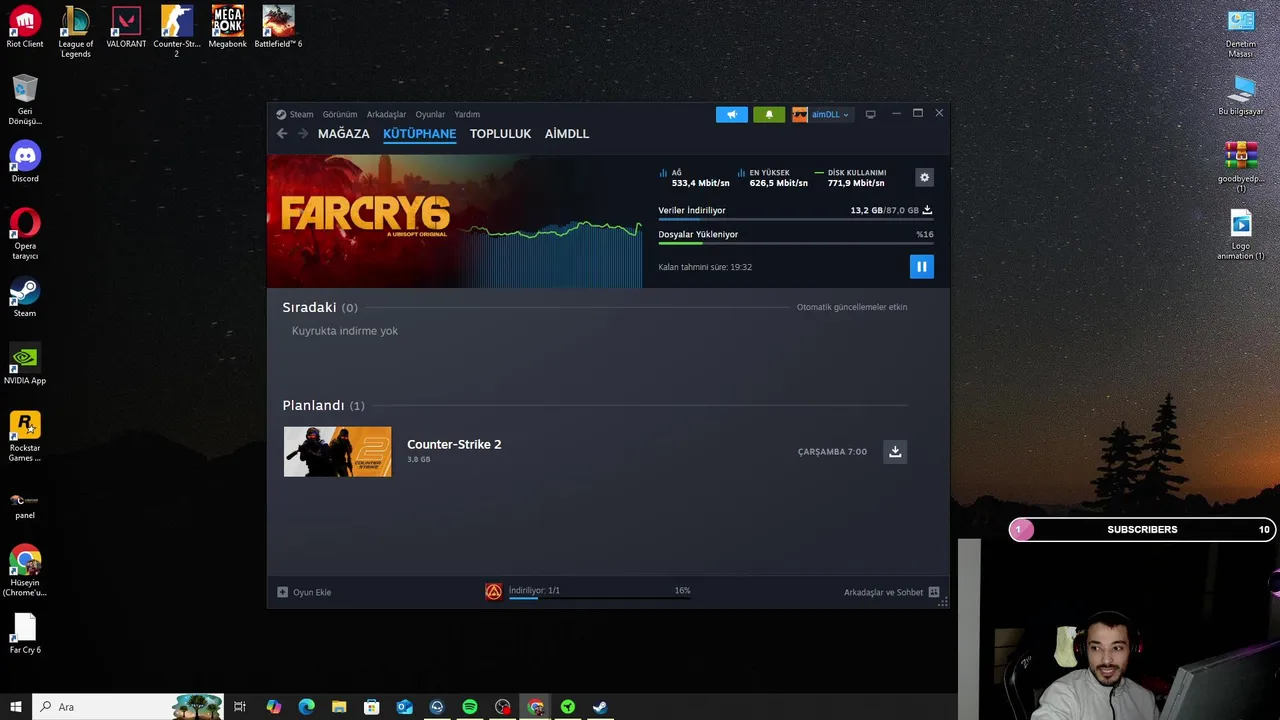Click Oyun Ekle button
This screenshot has height=720, width=1280.
[x=304, y=592]
